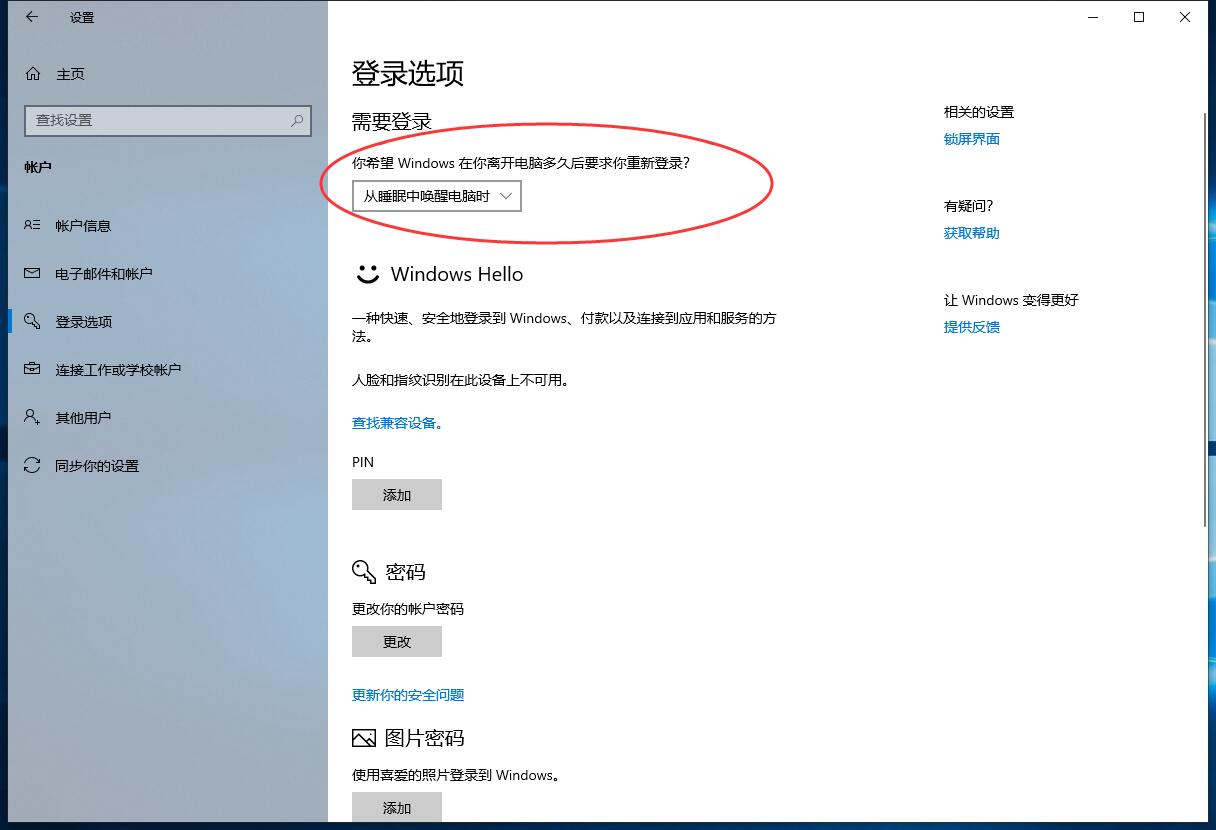Image resolution: width=1216 pixels, height=830 pixels.
Task: Click the search magnifier icon
Action: [x=297, y=120]
